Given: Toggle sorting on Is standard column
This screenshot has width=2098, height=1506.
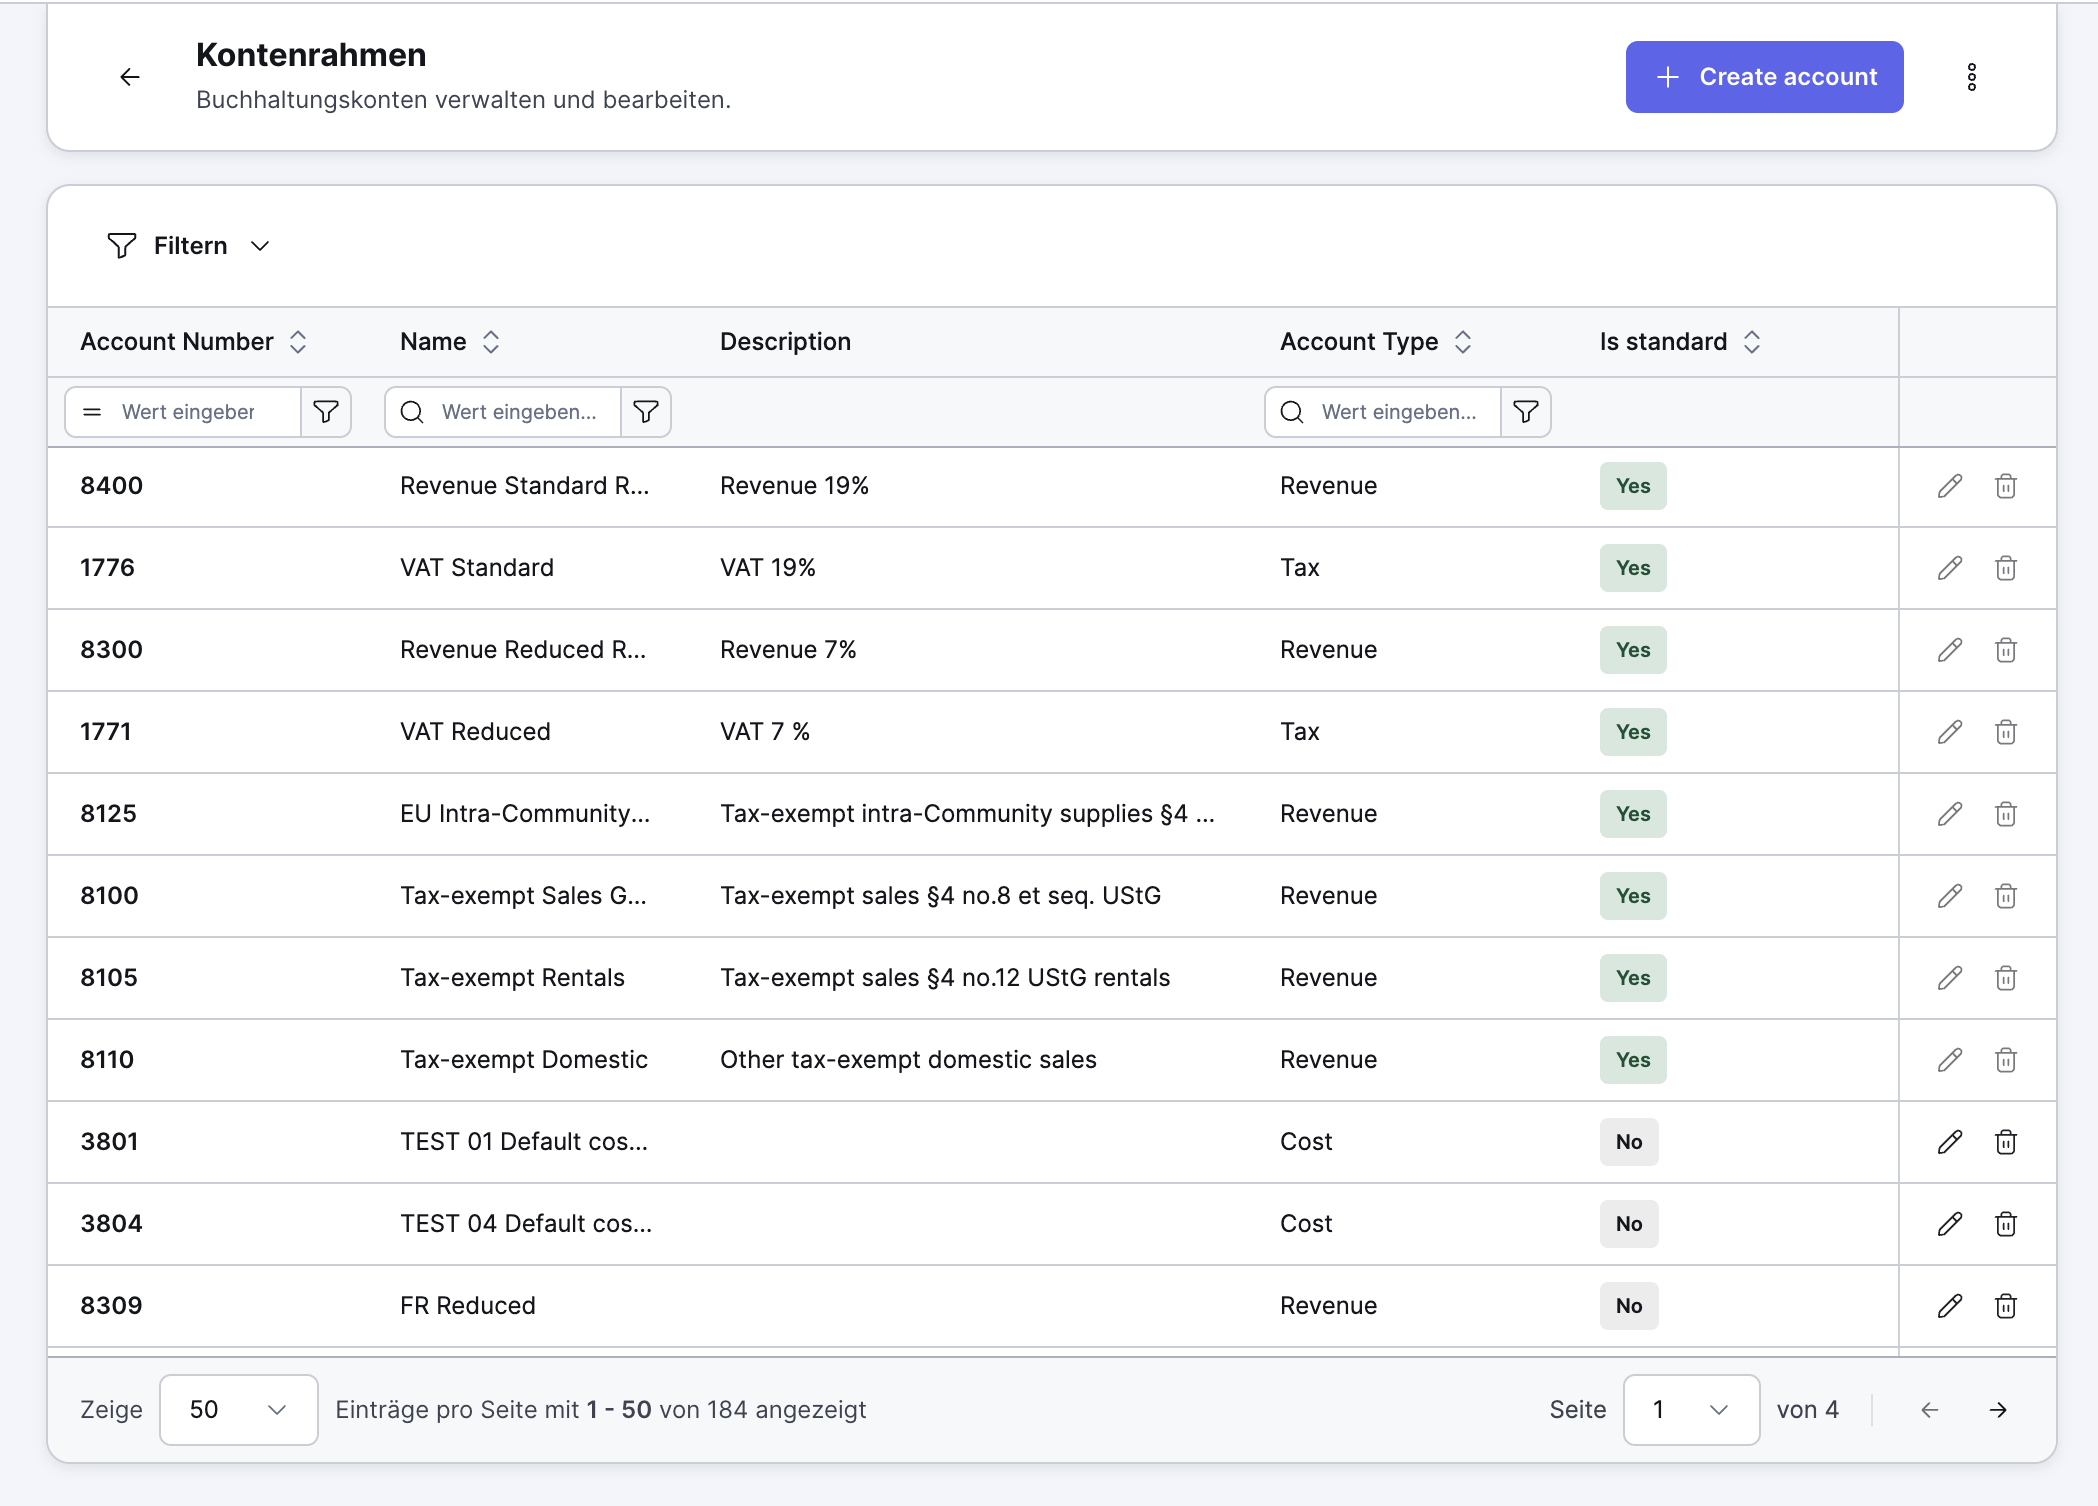Looking at the screenshot, I should point(1751,342).
